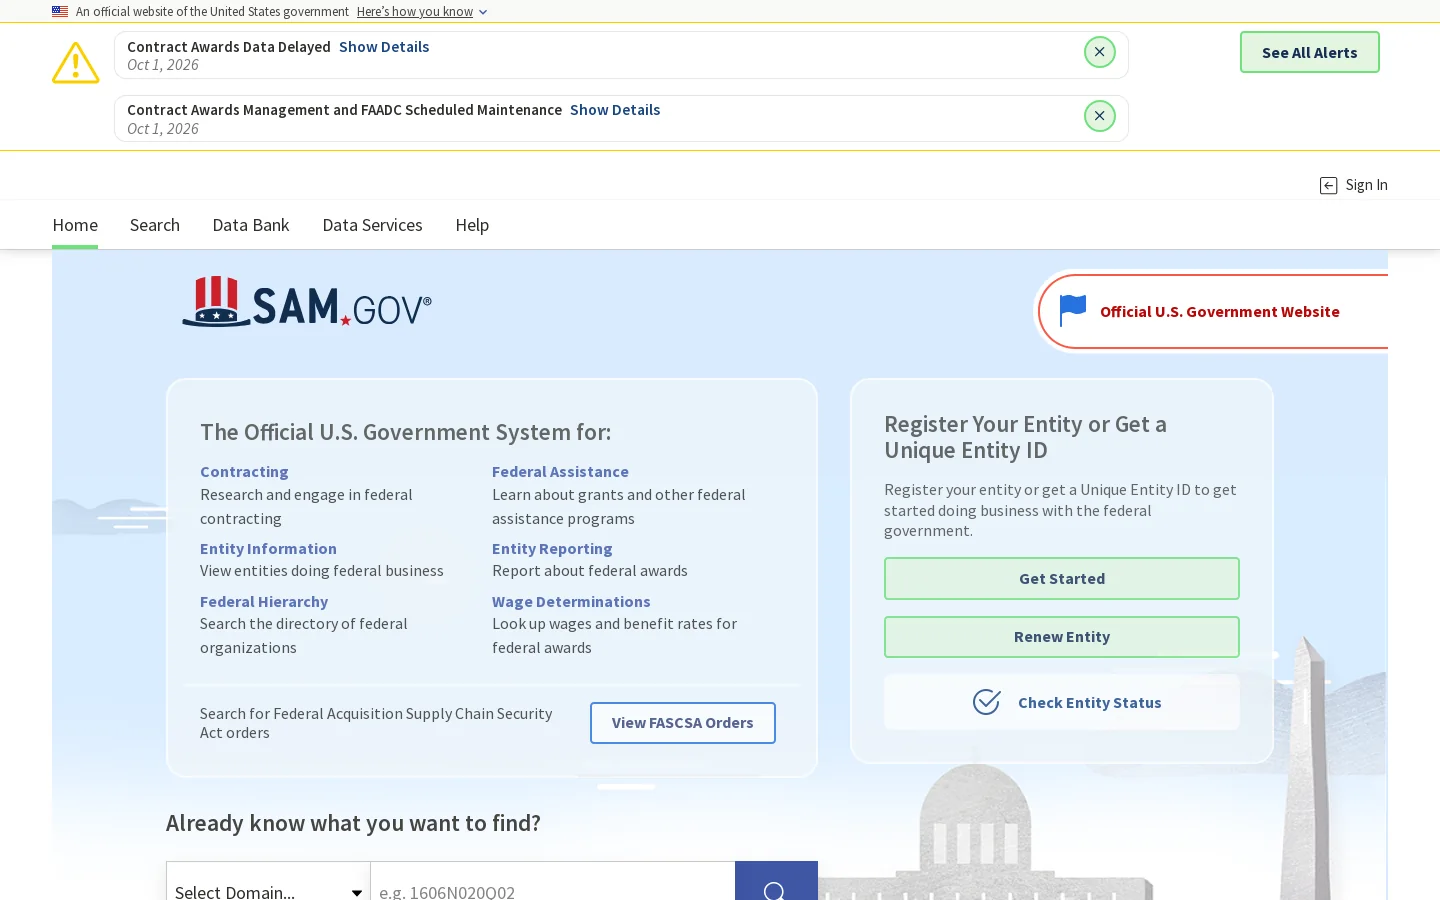Click the 'Register Your Entity or Get a Unique Entity ID' heading
The width and height of the screenshot is (1440, 900).
(1025, 437)
